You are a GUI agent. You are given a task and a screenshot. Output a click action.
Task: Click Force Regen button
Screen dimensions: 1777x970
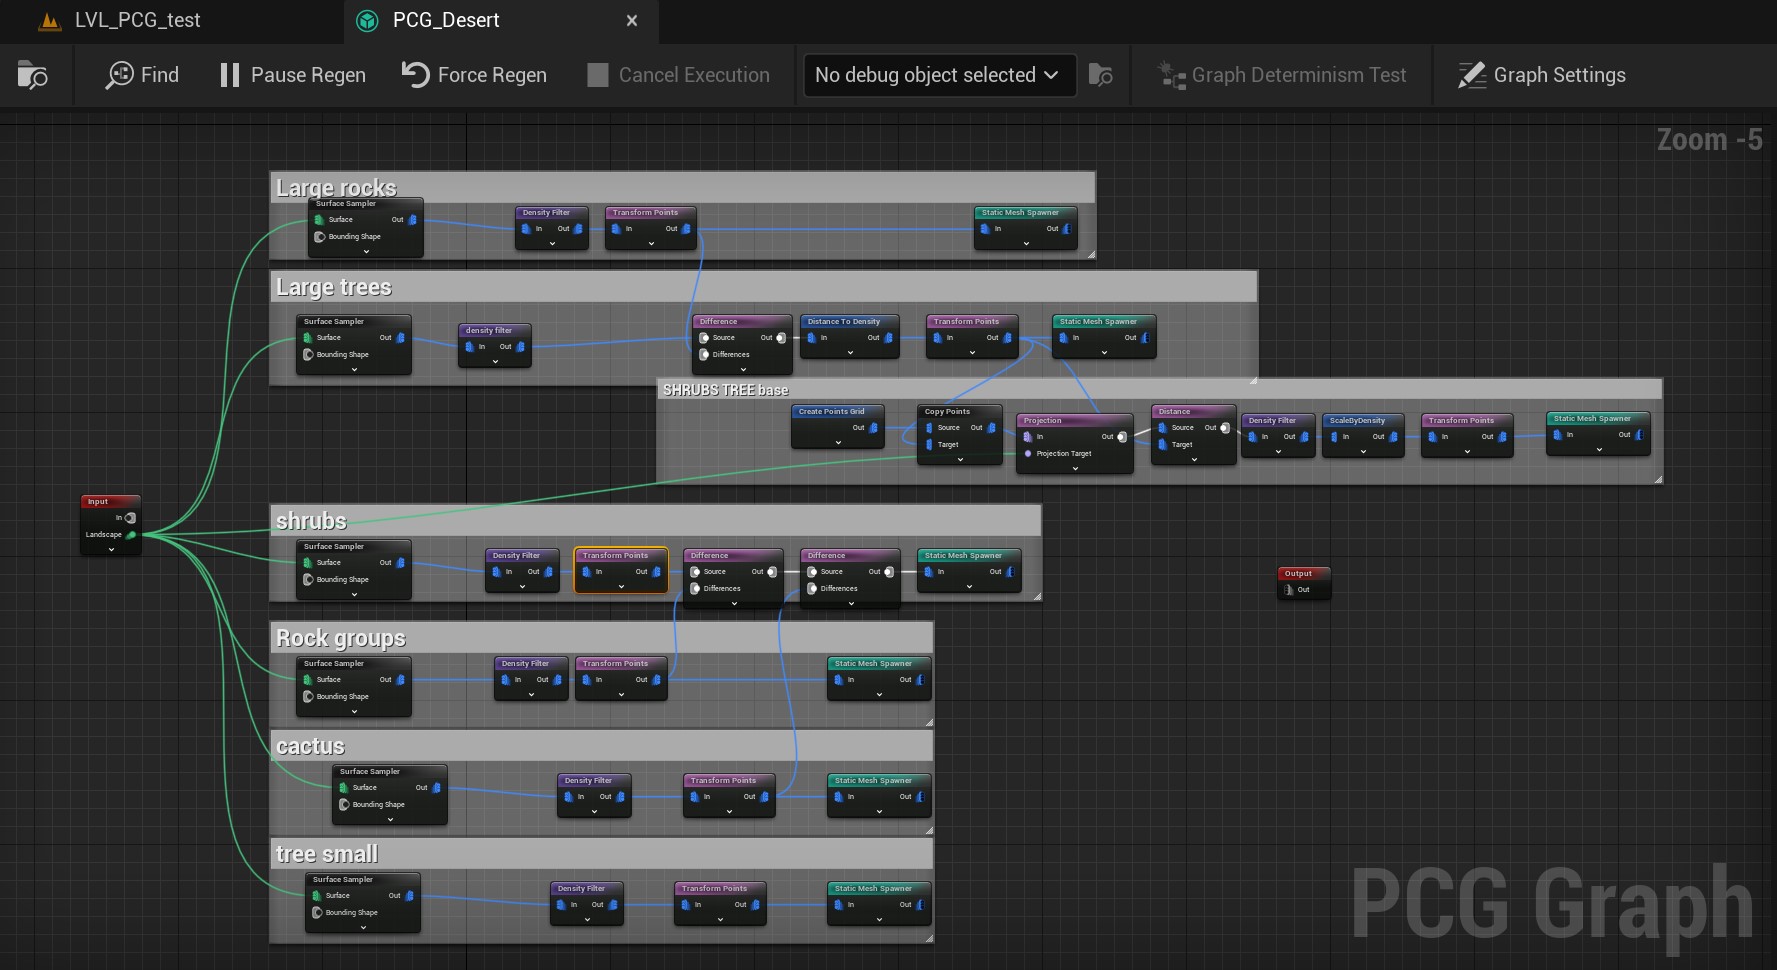tap(474, 75)
